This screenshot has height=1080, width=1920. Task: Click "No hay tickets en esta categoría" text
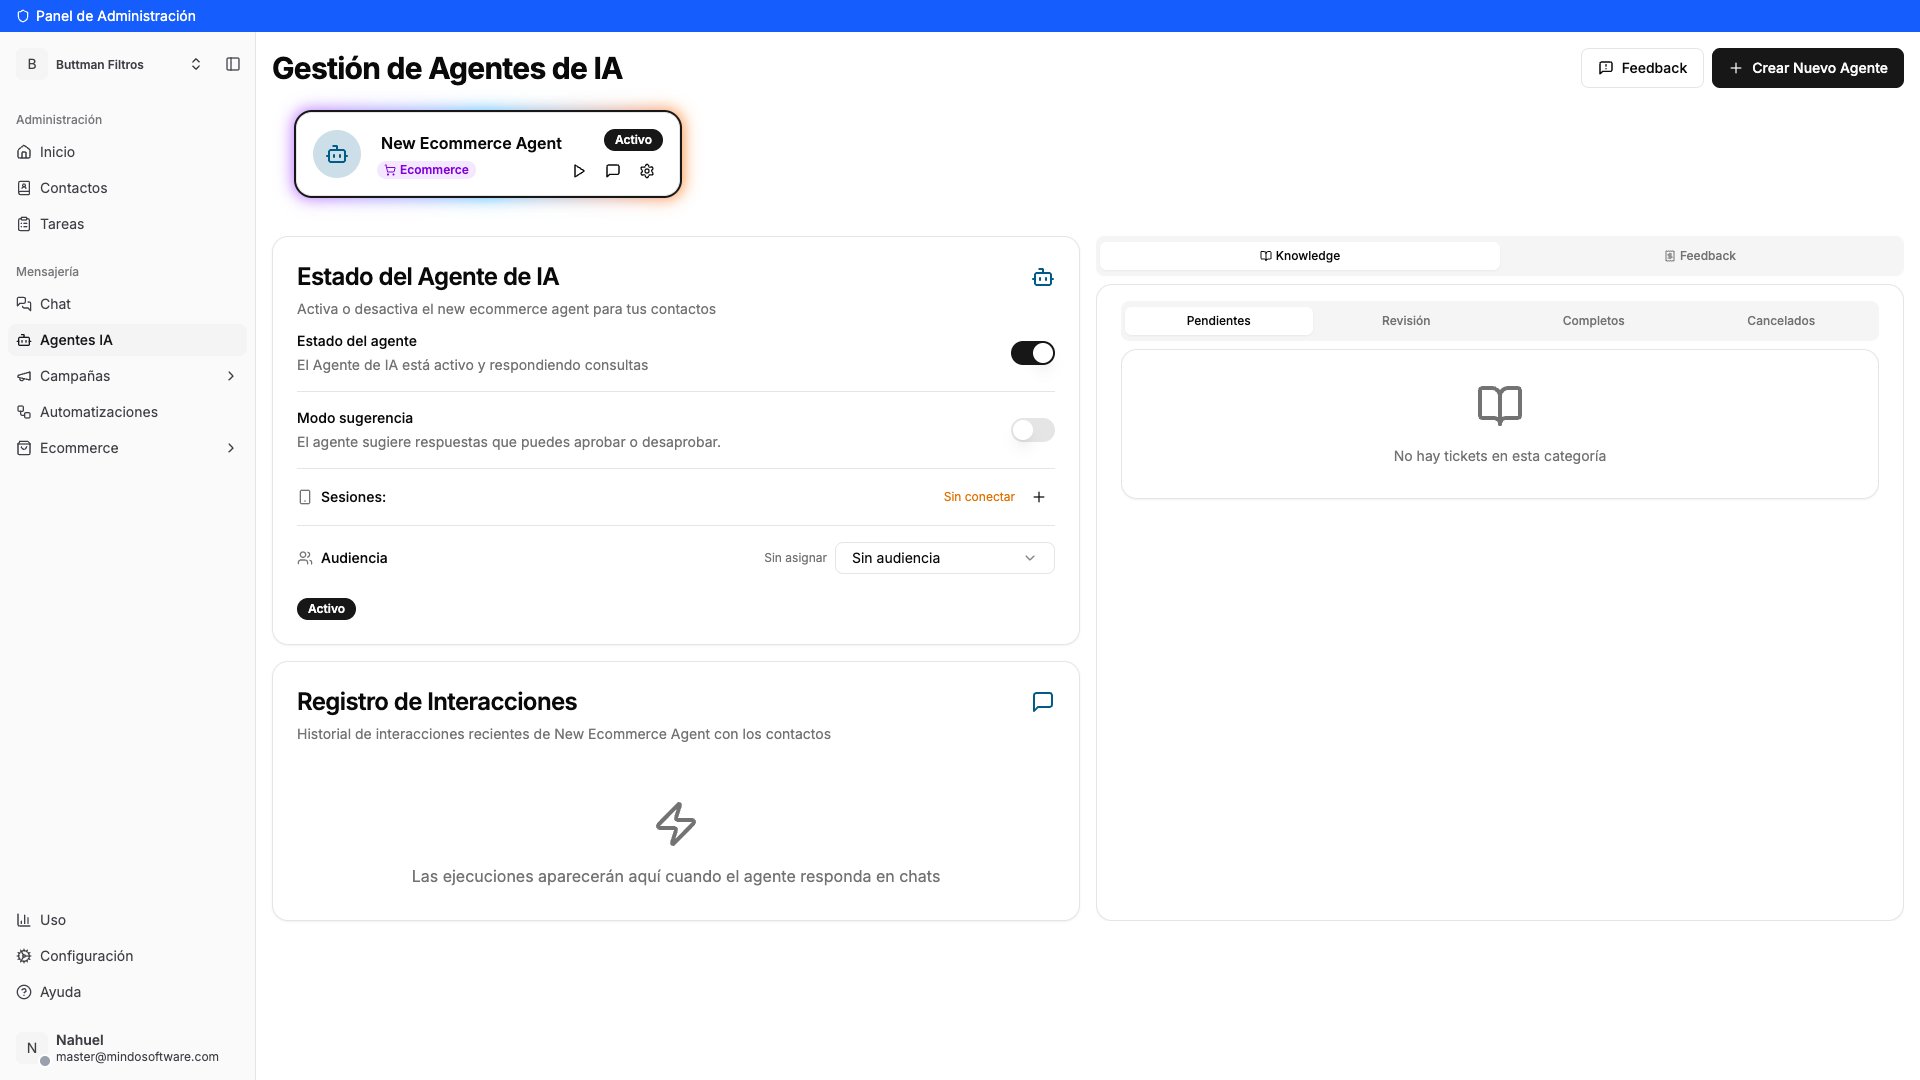pos(1500,456)
